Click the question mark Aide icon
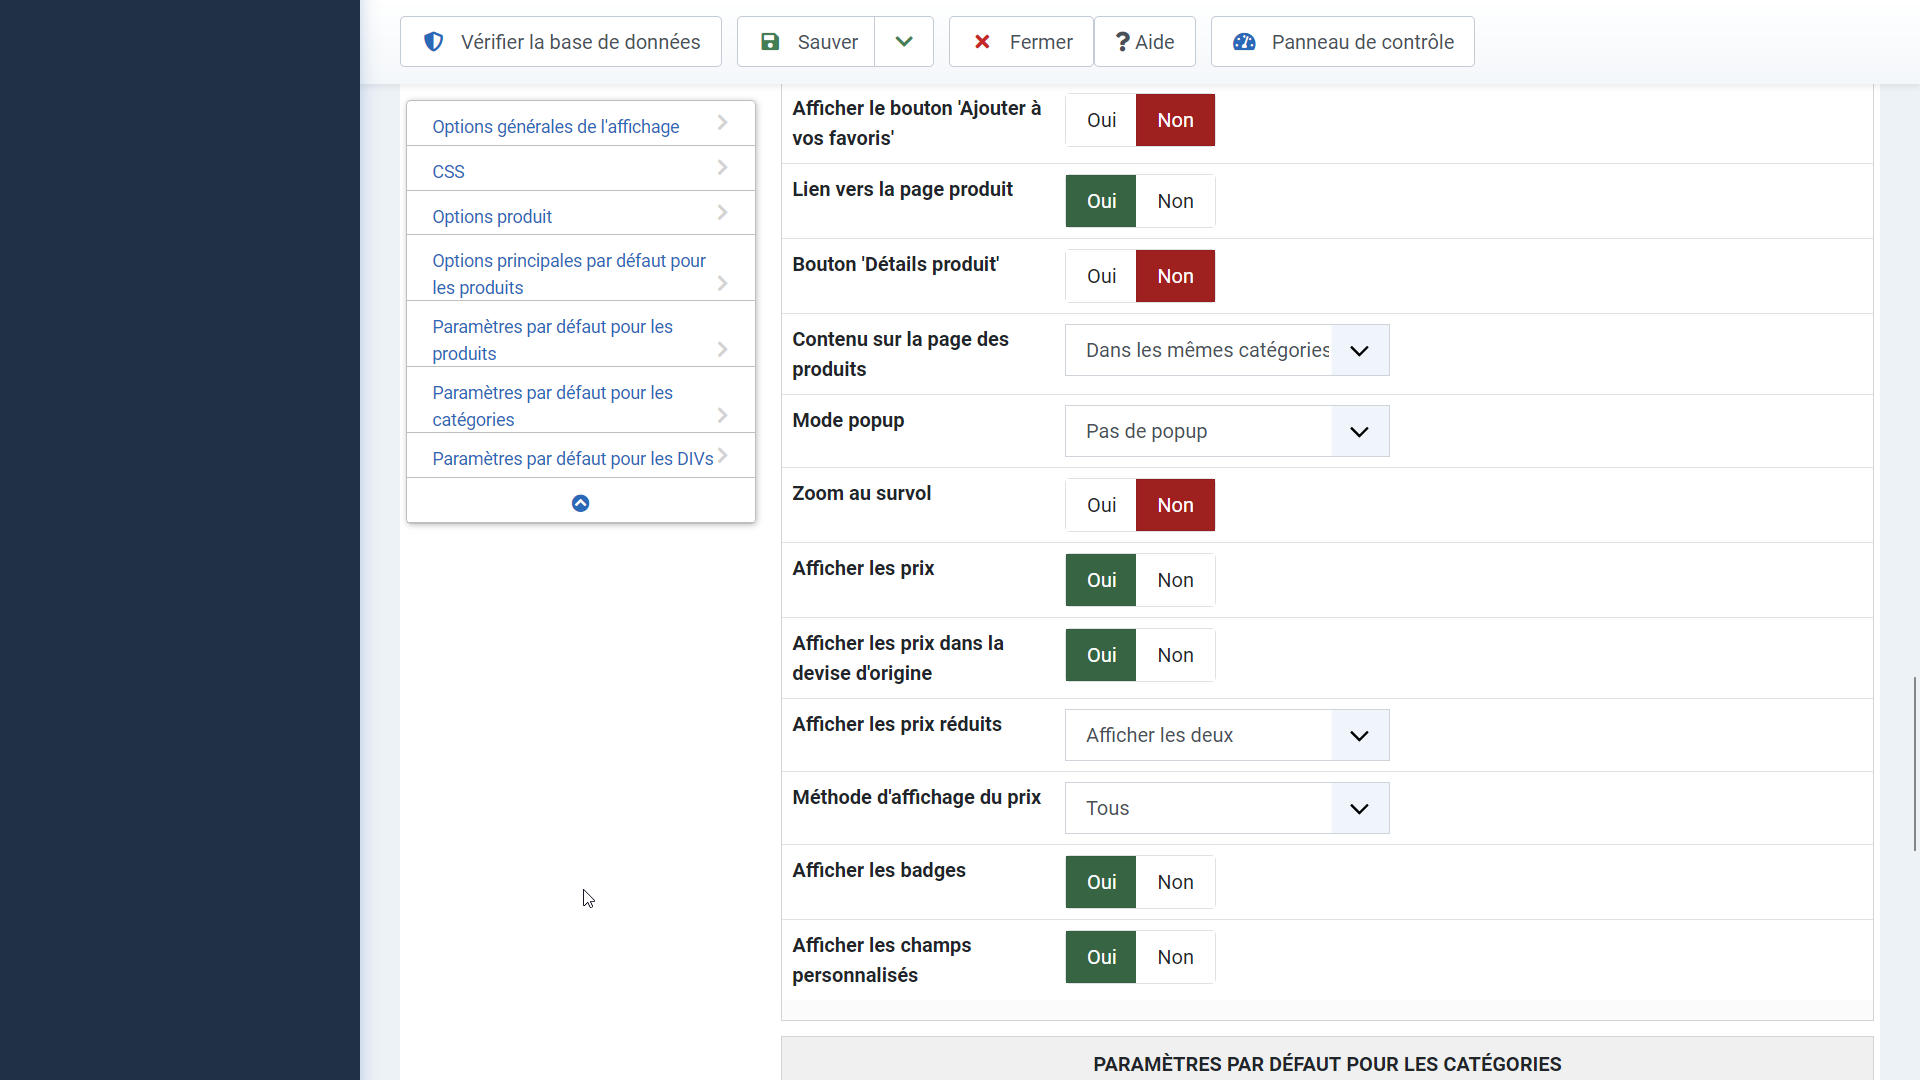The image size is (1920, 1080). point(1122,42)
